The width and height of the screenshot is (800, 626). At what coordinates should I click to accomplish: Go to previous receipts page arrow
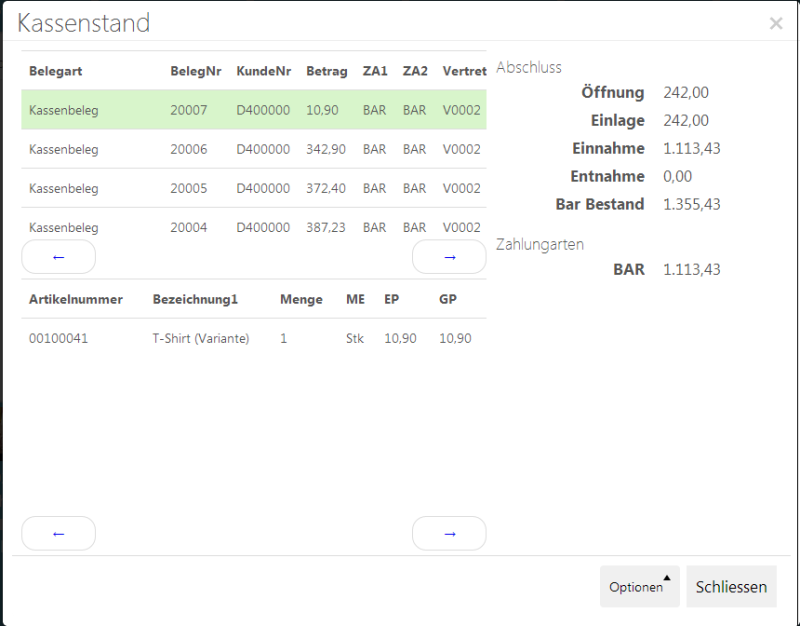pyautogui.click(x=58, y=257)
